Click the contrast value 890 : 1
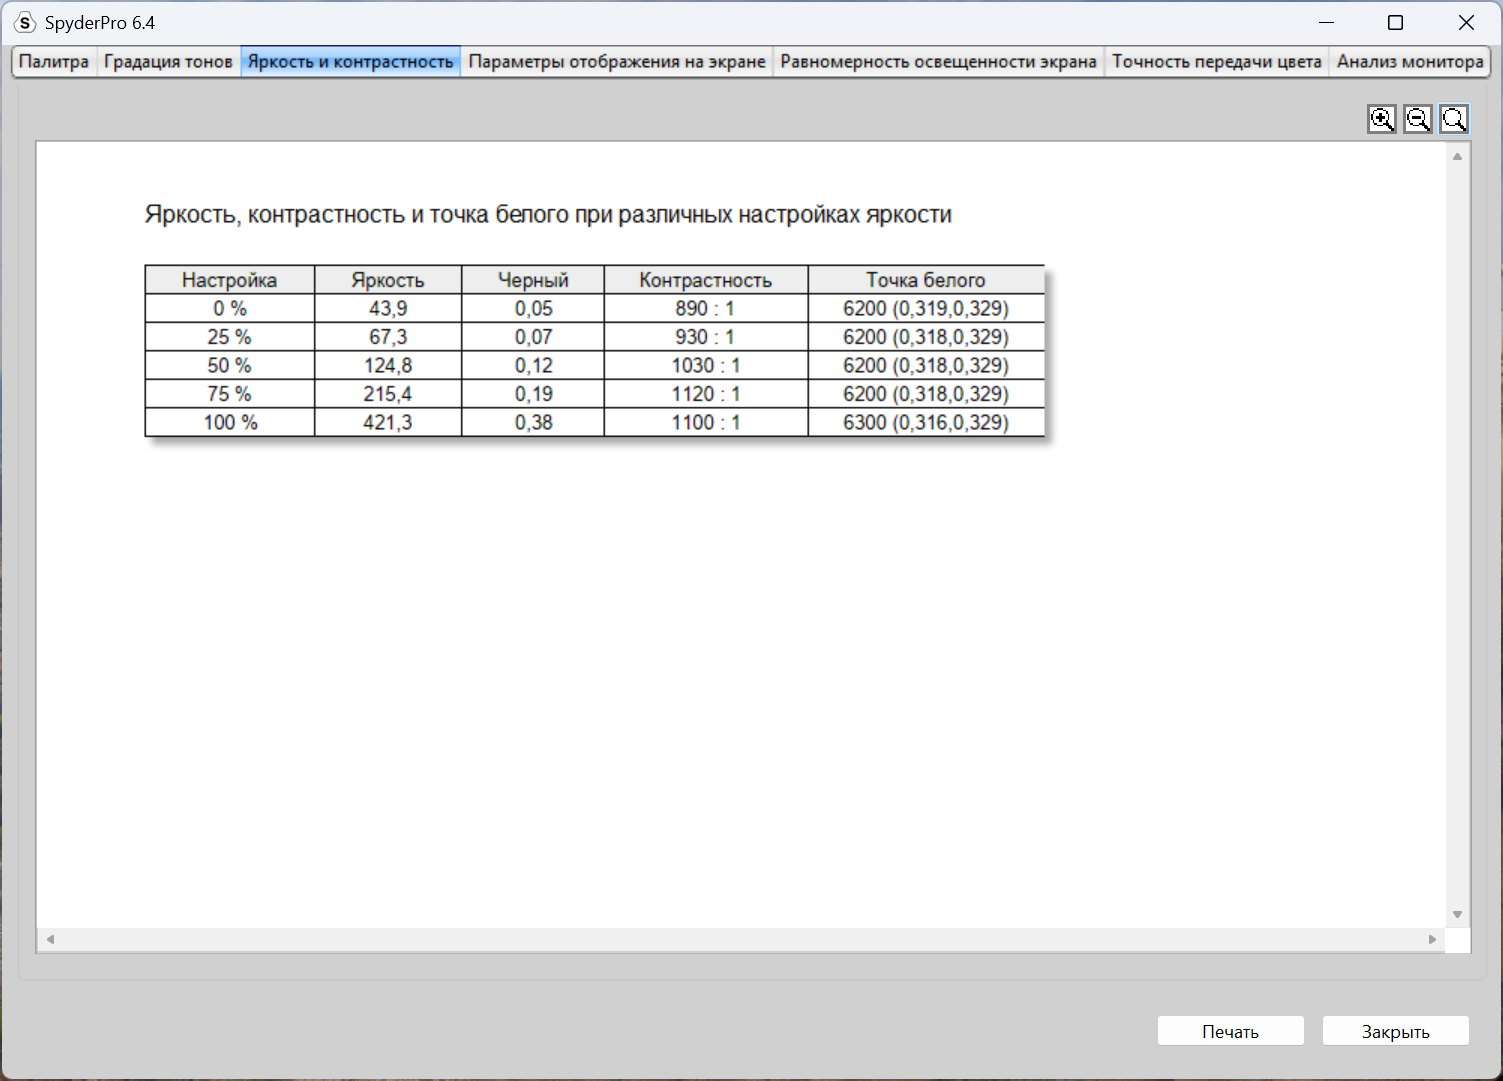 pos(706,308)
